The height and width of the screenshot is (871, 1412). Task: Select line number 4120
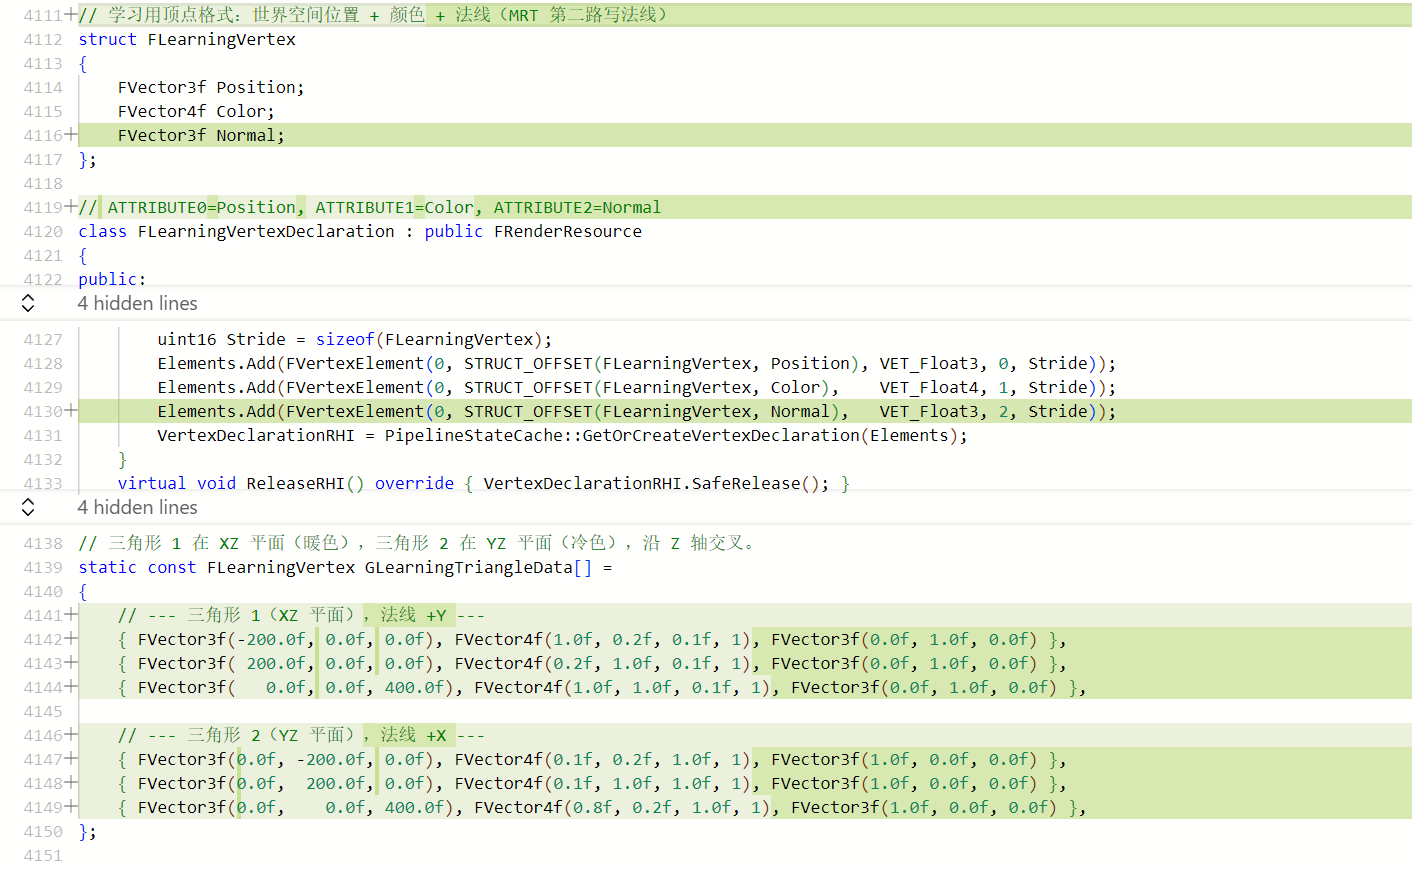click(x=43, y=231)
